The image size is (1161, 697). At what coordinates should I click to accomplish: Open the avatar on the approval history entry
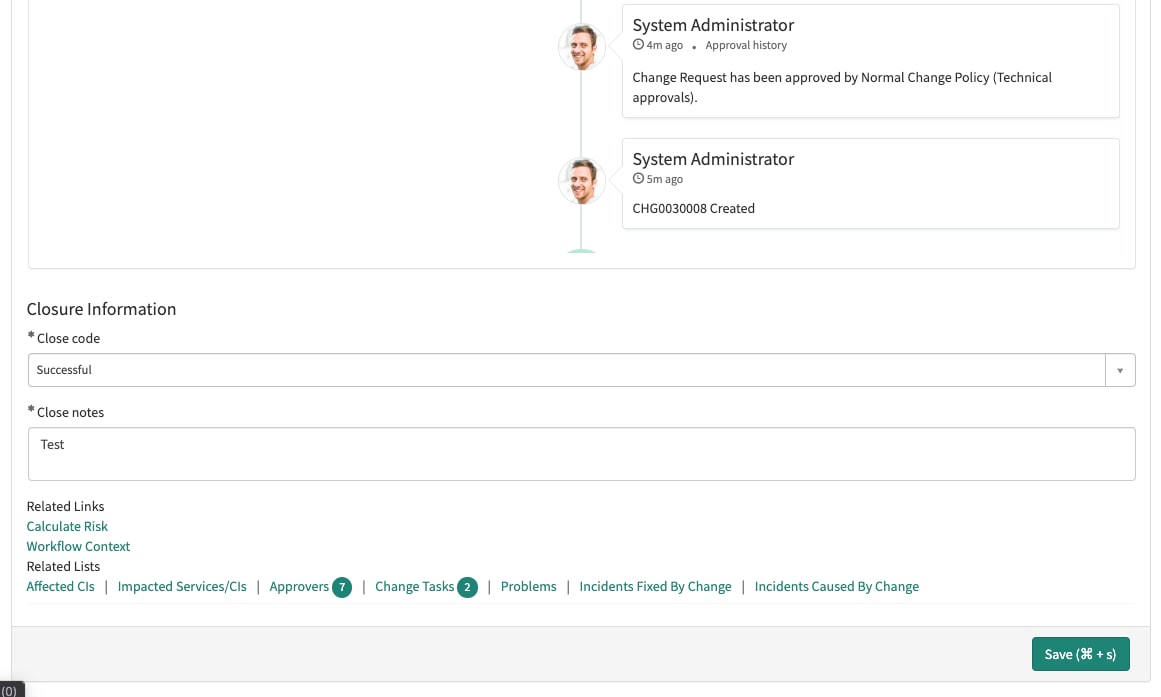(581, 46)
